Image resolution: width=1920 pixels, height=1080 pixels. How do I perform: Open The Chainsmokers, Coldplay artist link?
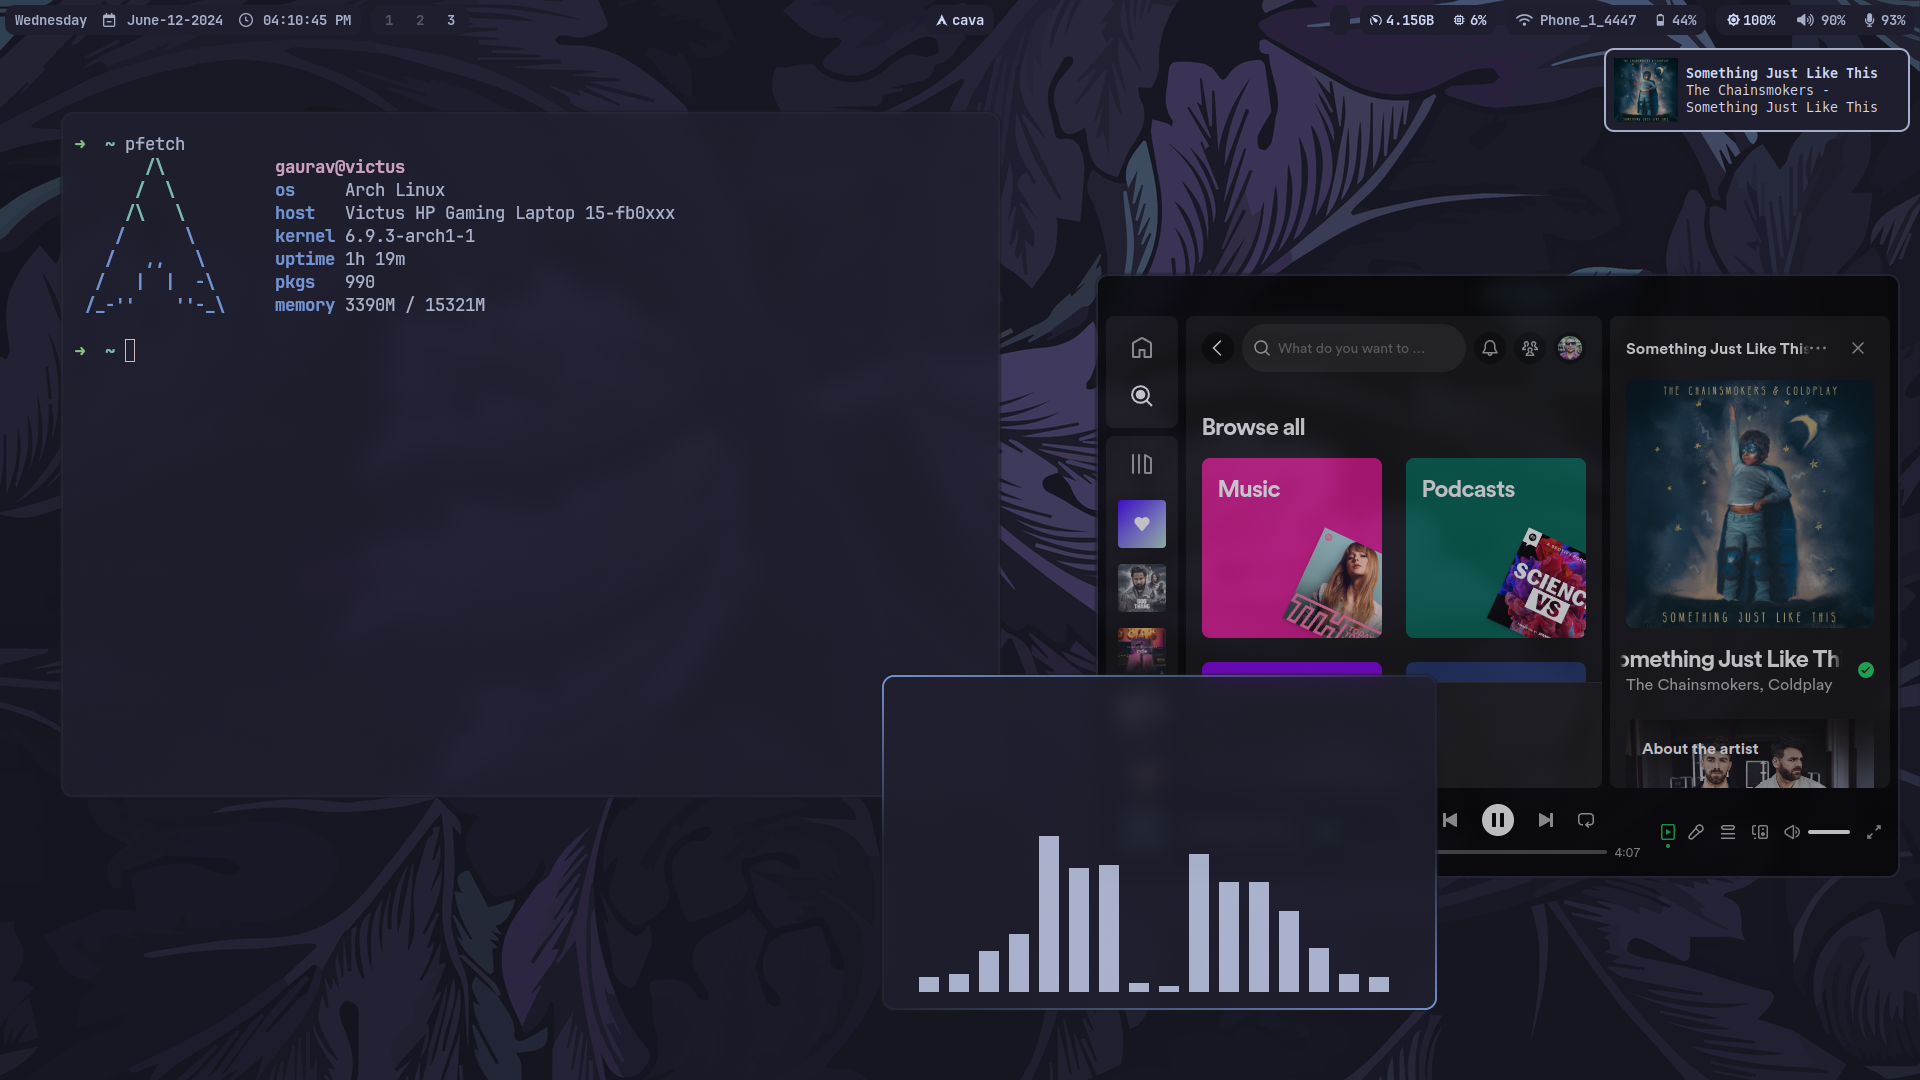pyautogui.click(x=1729, y=685)
